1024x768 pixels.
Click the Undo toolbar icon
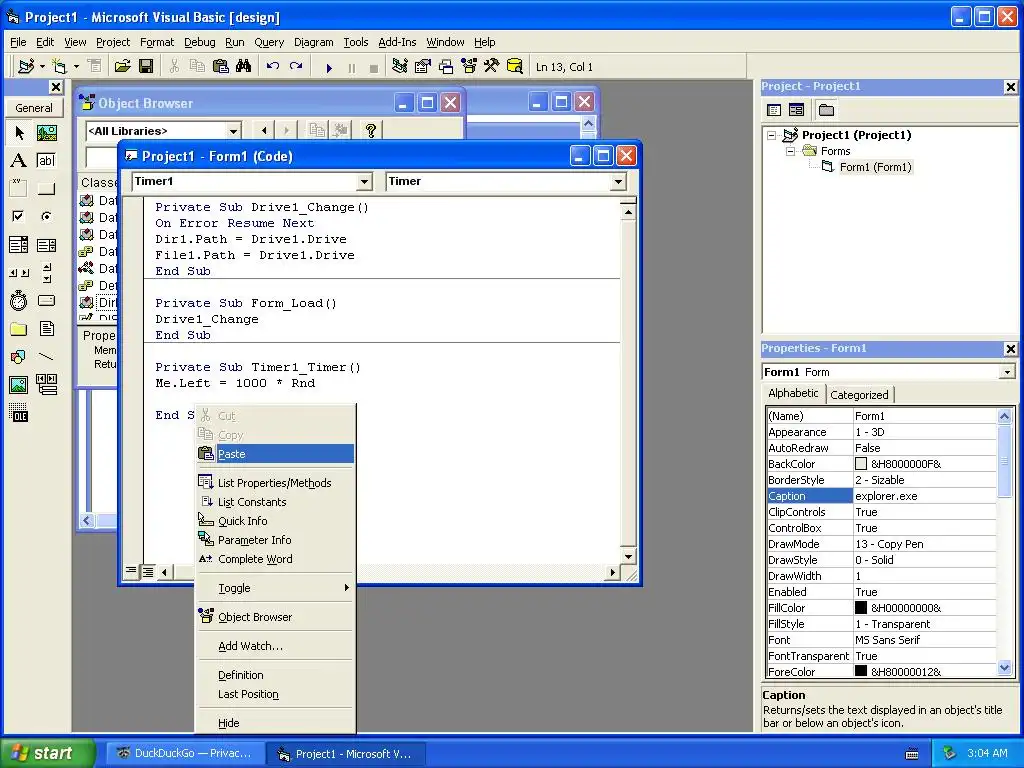[273, 67]
